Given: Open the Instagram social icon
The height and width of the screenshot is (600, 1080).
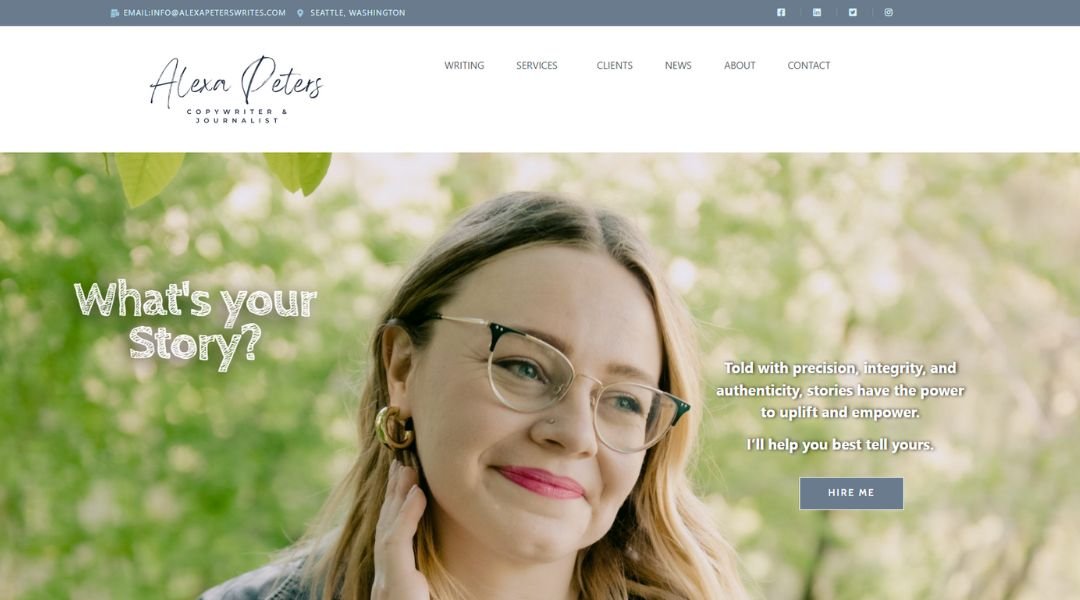Looking at the screenshot, I should (889, 12).
